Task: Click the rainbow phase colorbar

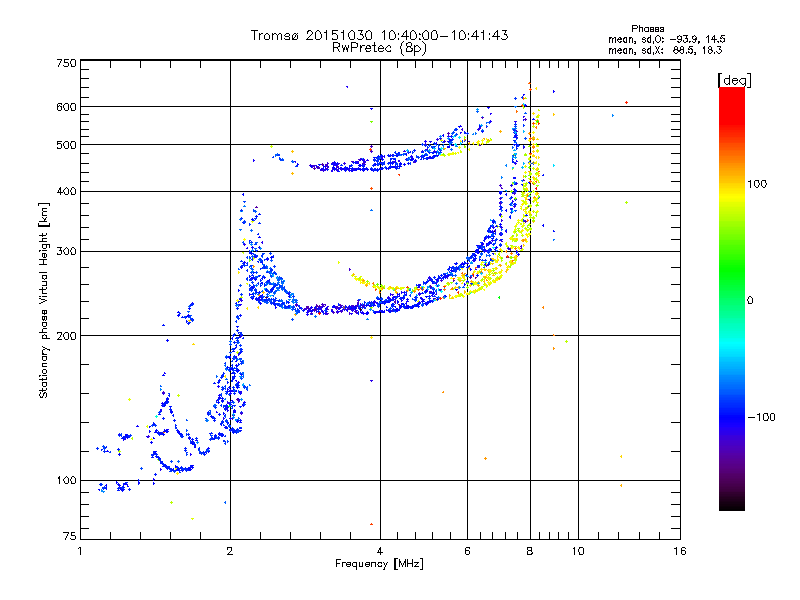Action: (x=732, y=298)
